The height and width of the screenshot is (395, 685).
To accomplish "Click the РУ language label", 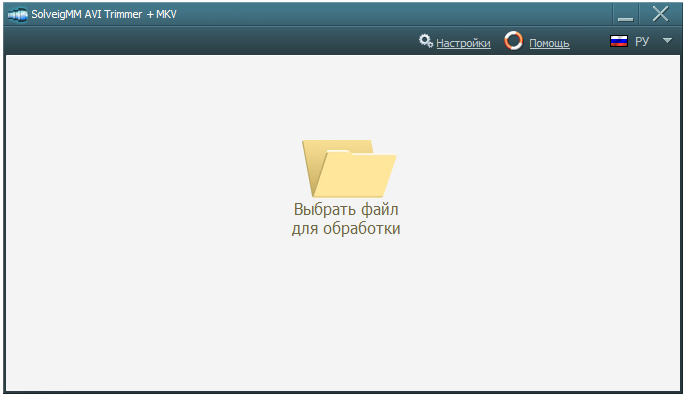I will (x=642, y=42).
